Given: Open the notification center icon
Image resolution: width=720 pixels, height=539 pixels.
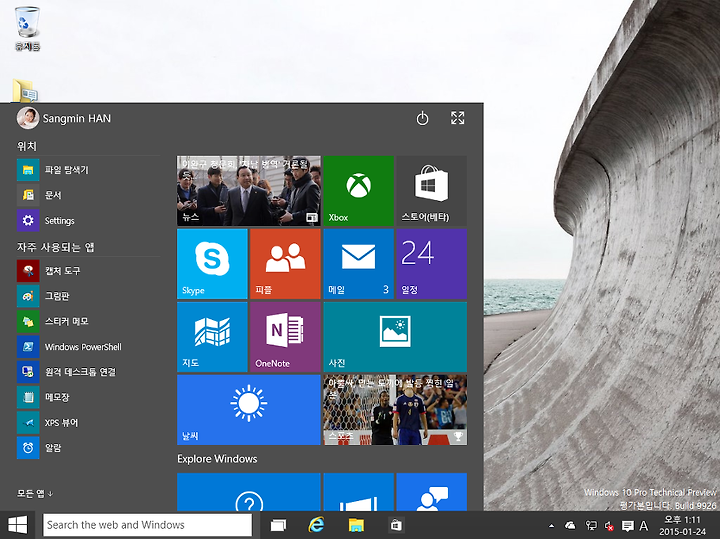Looking at the screenshot, I should pos(627,526).
